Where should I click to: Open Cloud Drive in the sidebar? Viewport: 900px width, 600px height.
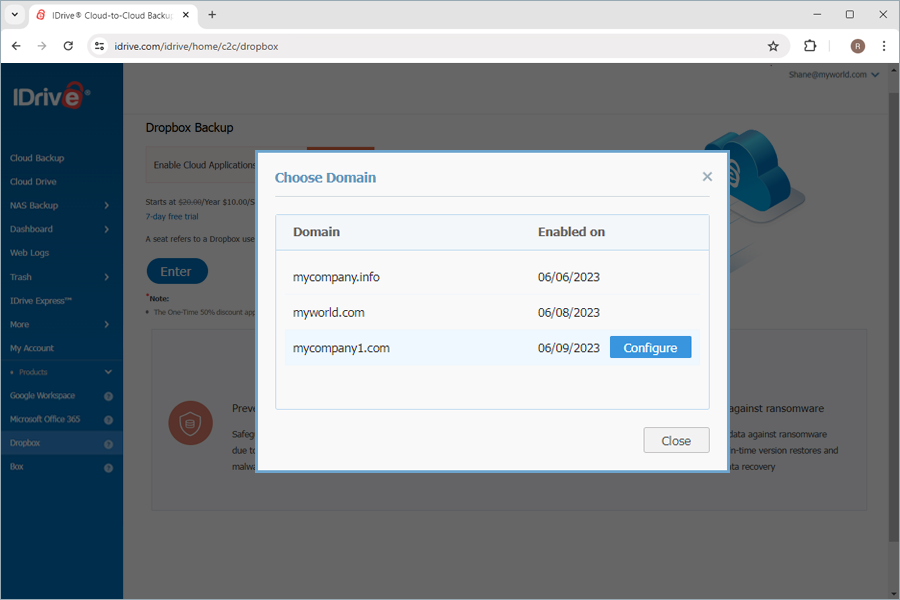(x=33, y=181)
